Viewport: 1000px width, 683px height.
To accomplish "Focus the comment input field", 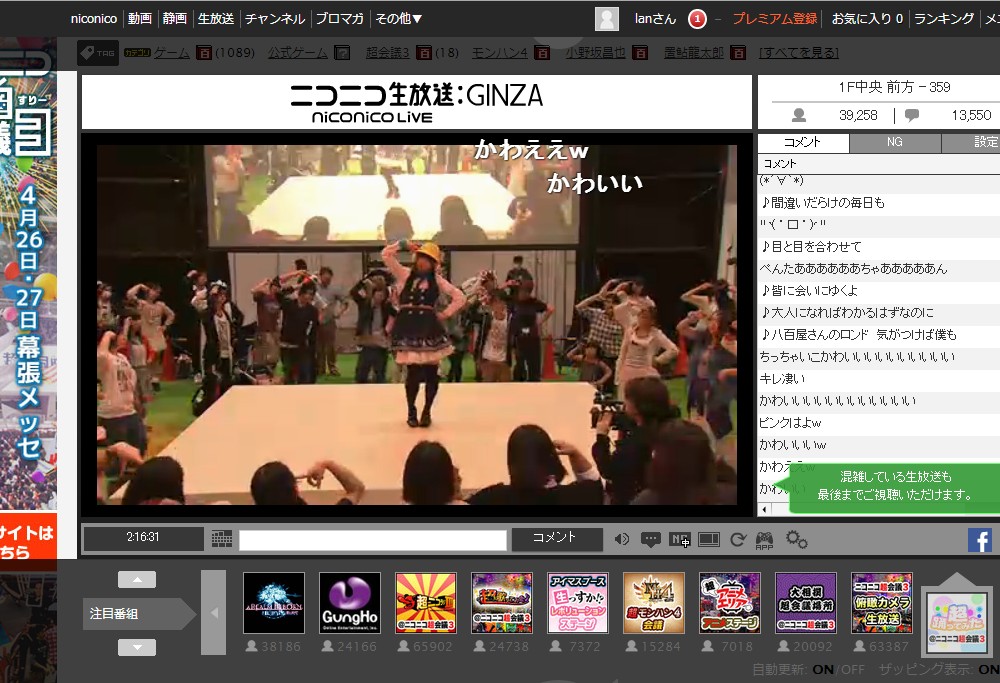I will (373, 540).
